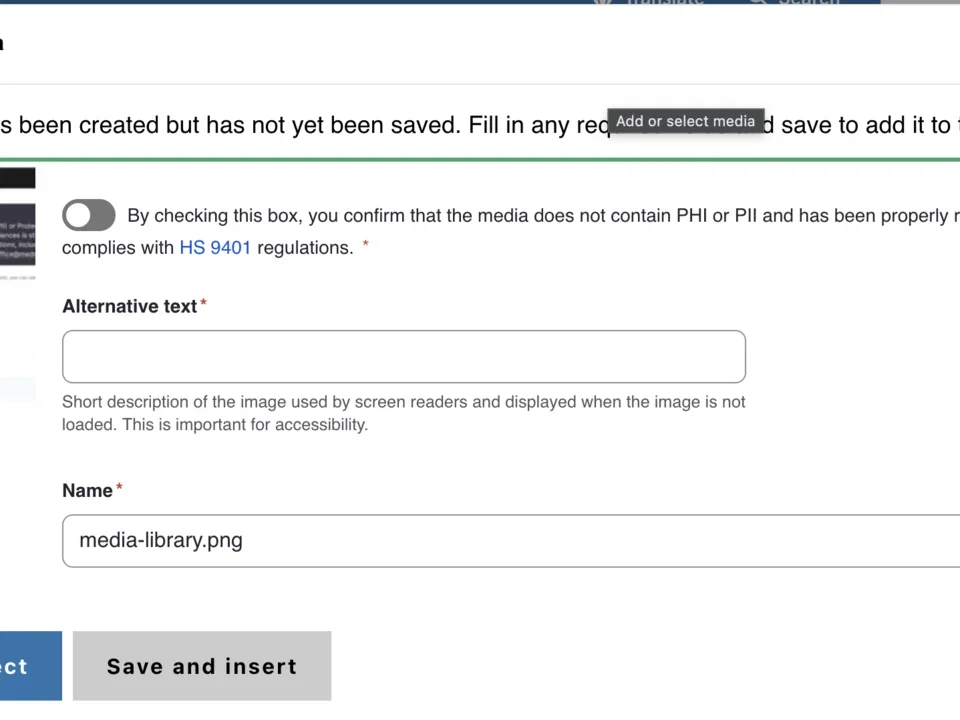Image resolution: width=960 pixels, height=720 pixels.
Task: Click inside the Alternative text input field
Action: pyautogui.click(x=403, y=356)
